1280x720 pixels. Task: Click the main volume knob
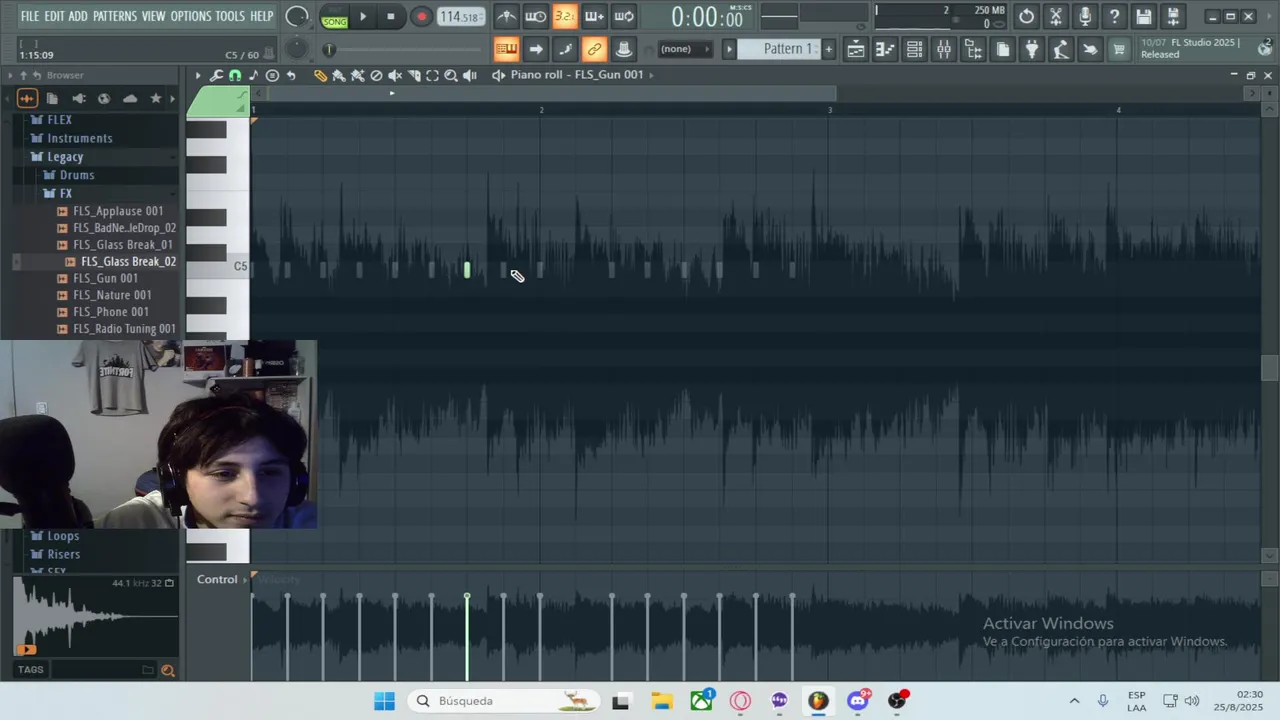(297, 16)
